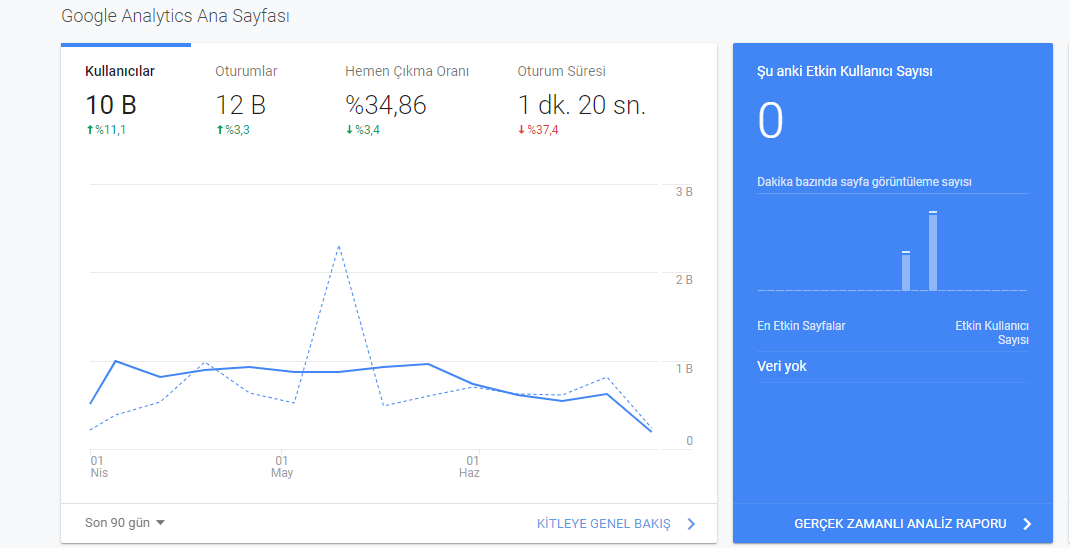Screen dimensions: 1070x548
Task: Click the 3 B y-axis label
Action: point(684,192)
